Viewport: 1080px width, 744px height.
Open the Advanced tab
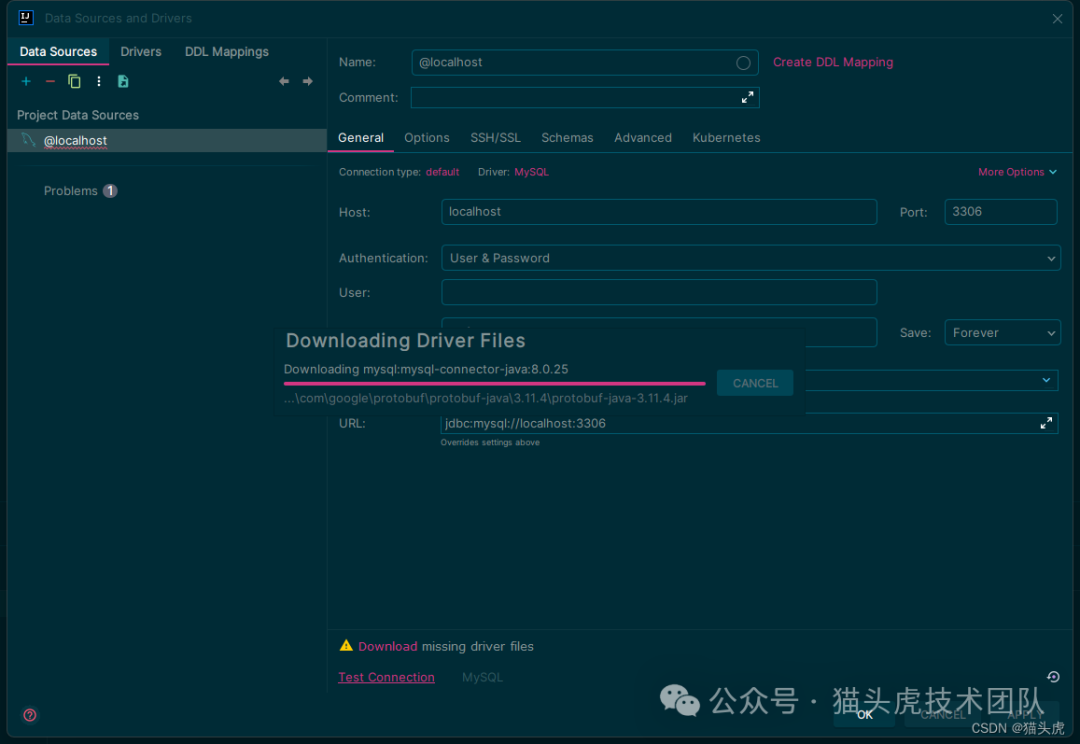[x=643, y=138]
